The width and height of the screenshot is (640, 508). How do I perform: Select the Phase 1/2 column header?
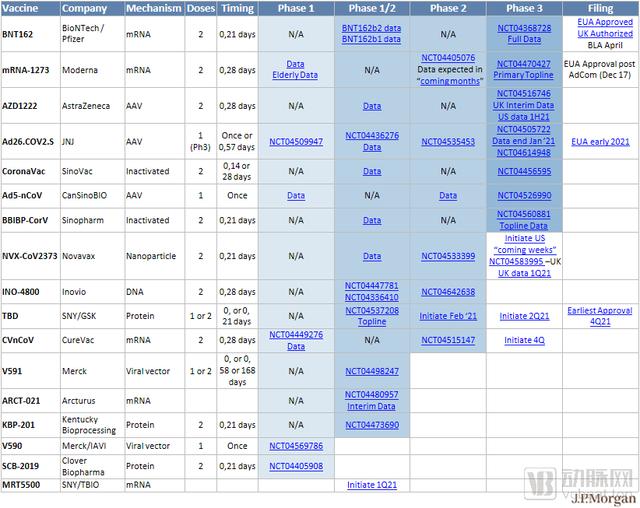coord(372,9)
